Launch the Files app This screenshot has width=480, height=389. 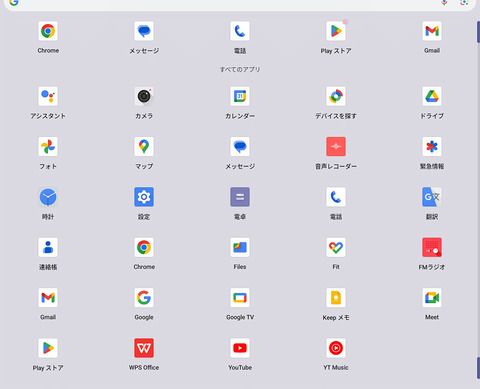coord(240,247)
